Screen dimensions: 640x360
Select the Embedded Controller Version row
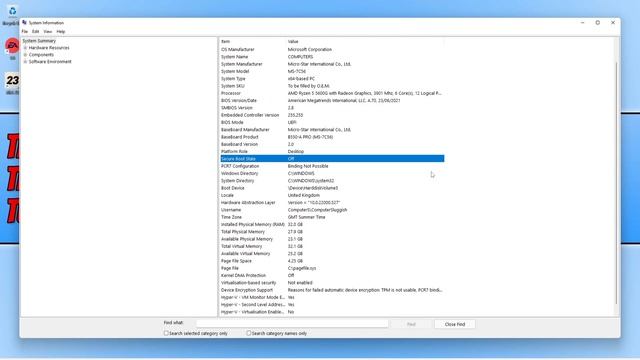pos(332,115)
